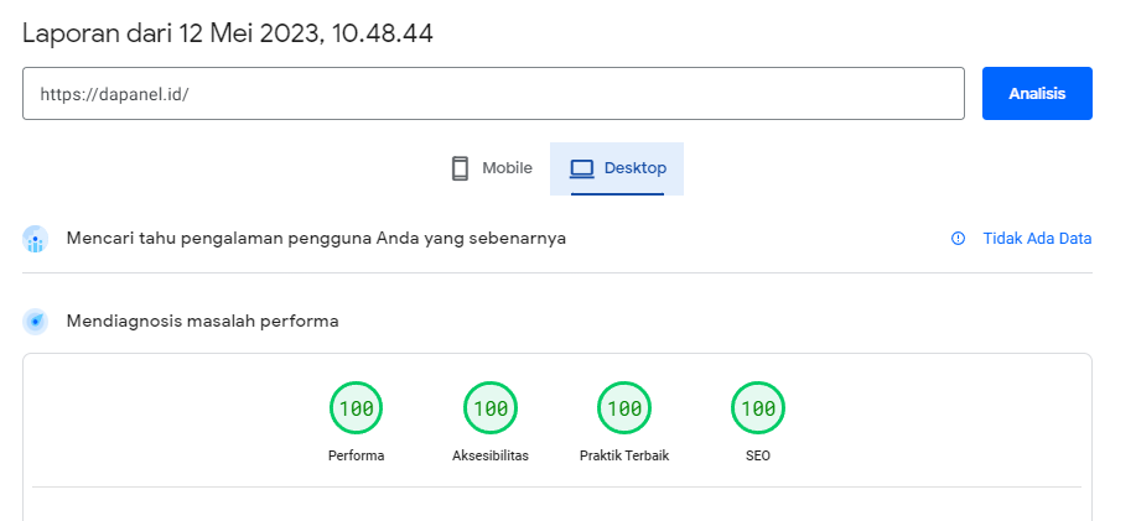1137x522 pixels.
Task: Select the Desktop tab label
Action: pos(635,168)
